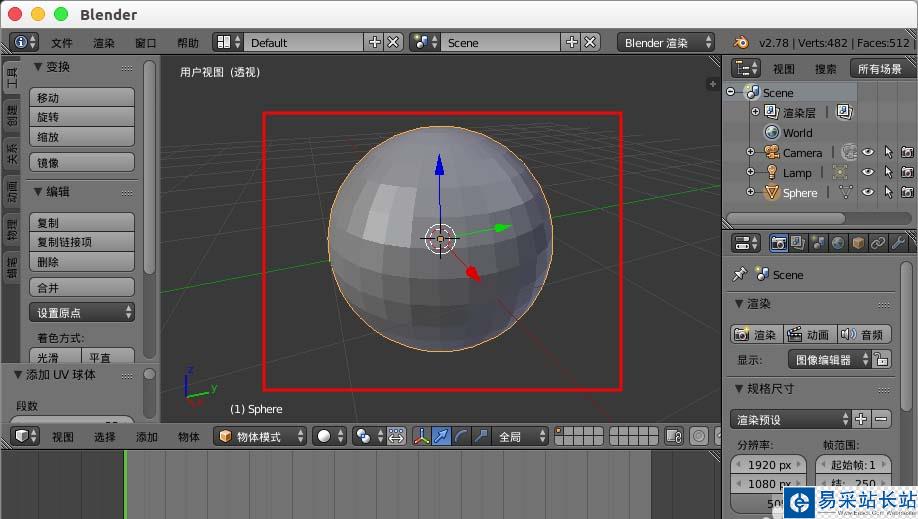Select the Sphere mesh icon in outliner
The width and height of the screenshot is (918, 519).
(x=772, y=192)
